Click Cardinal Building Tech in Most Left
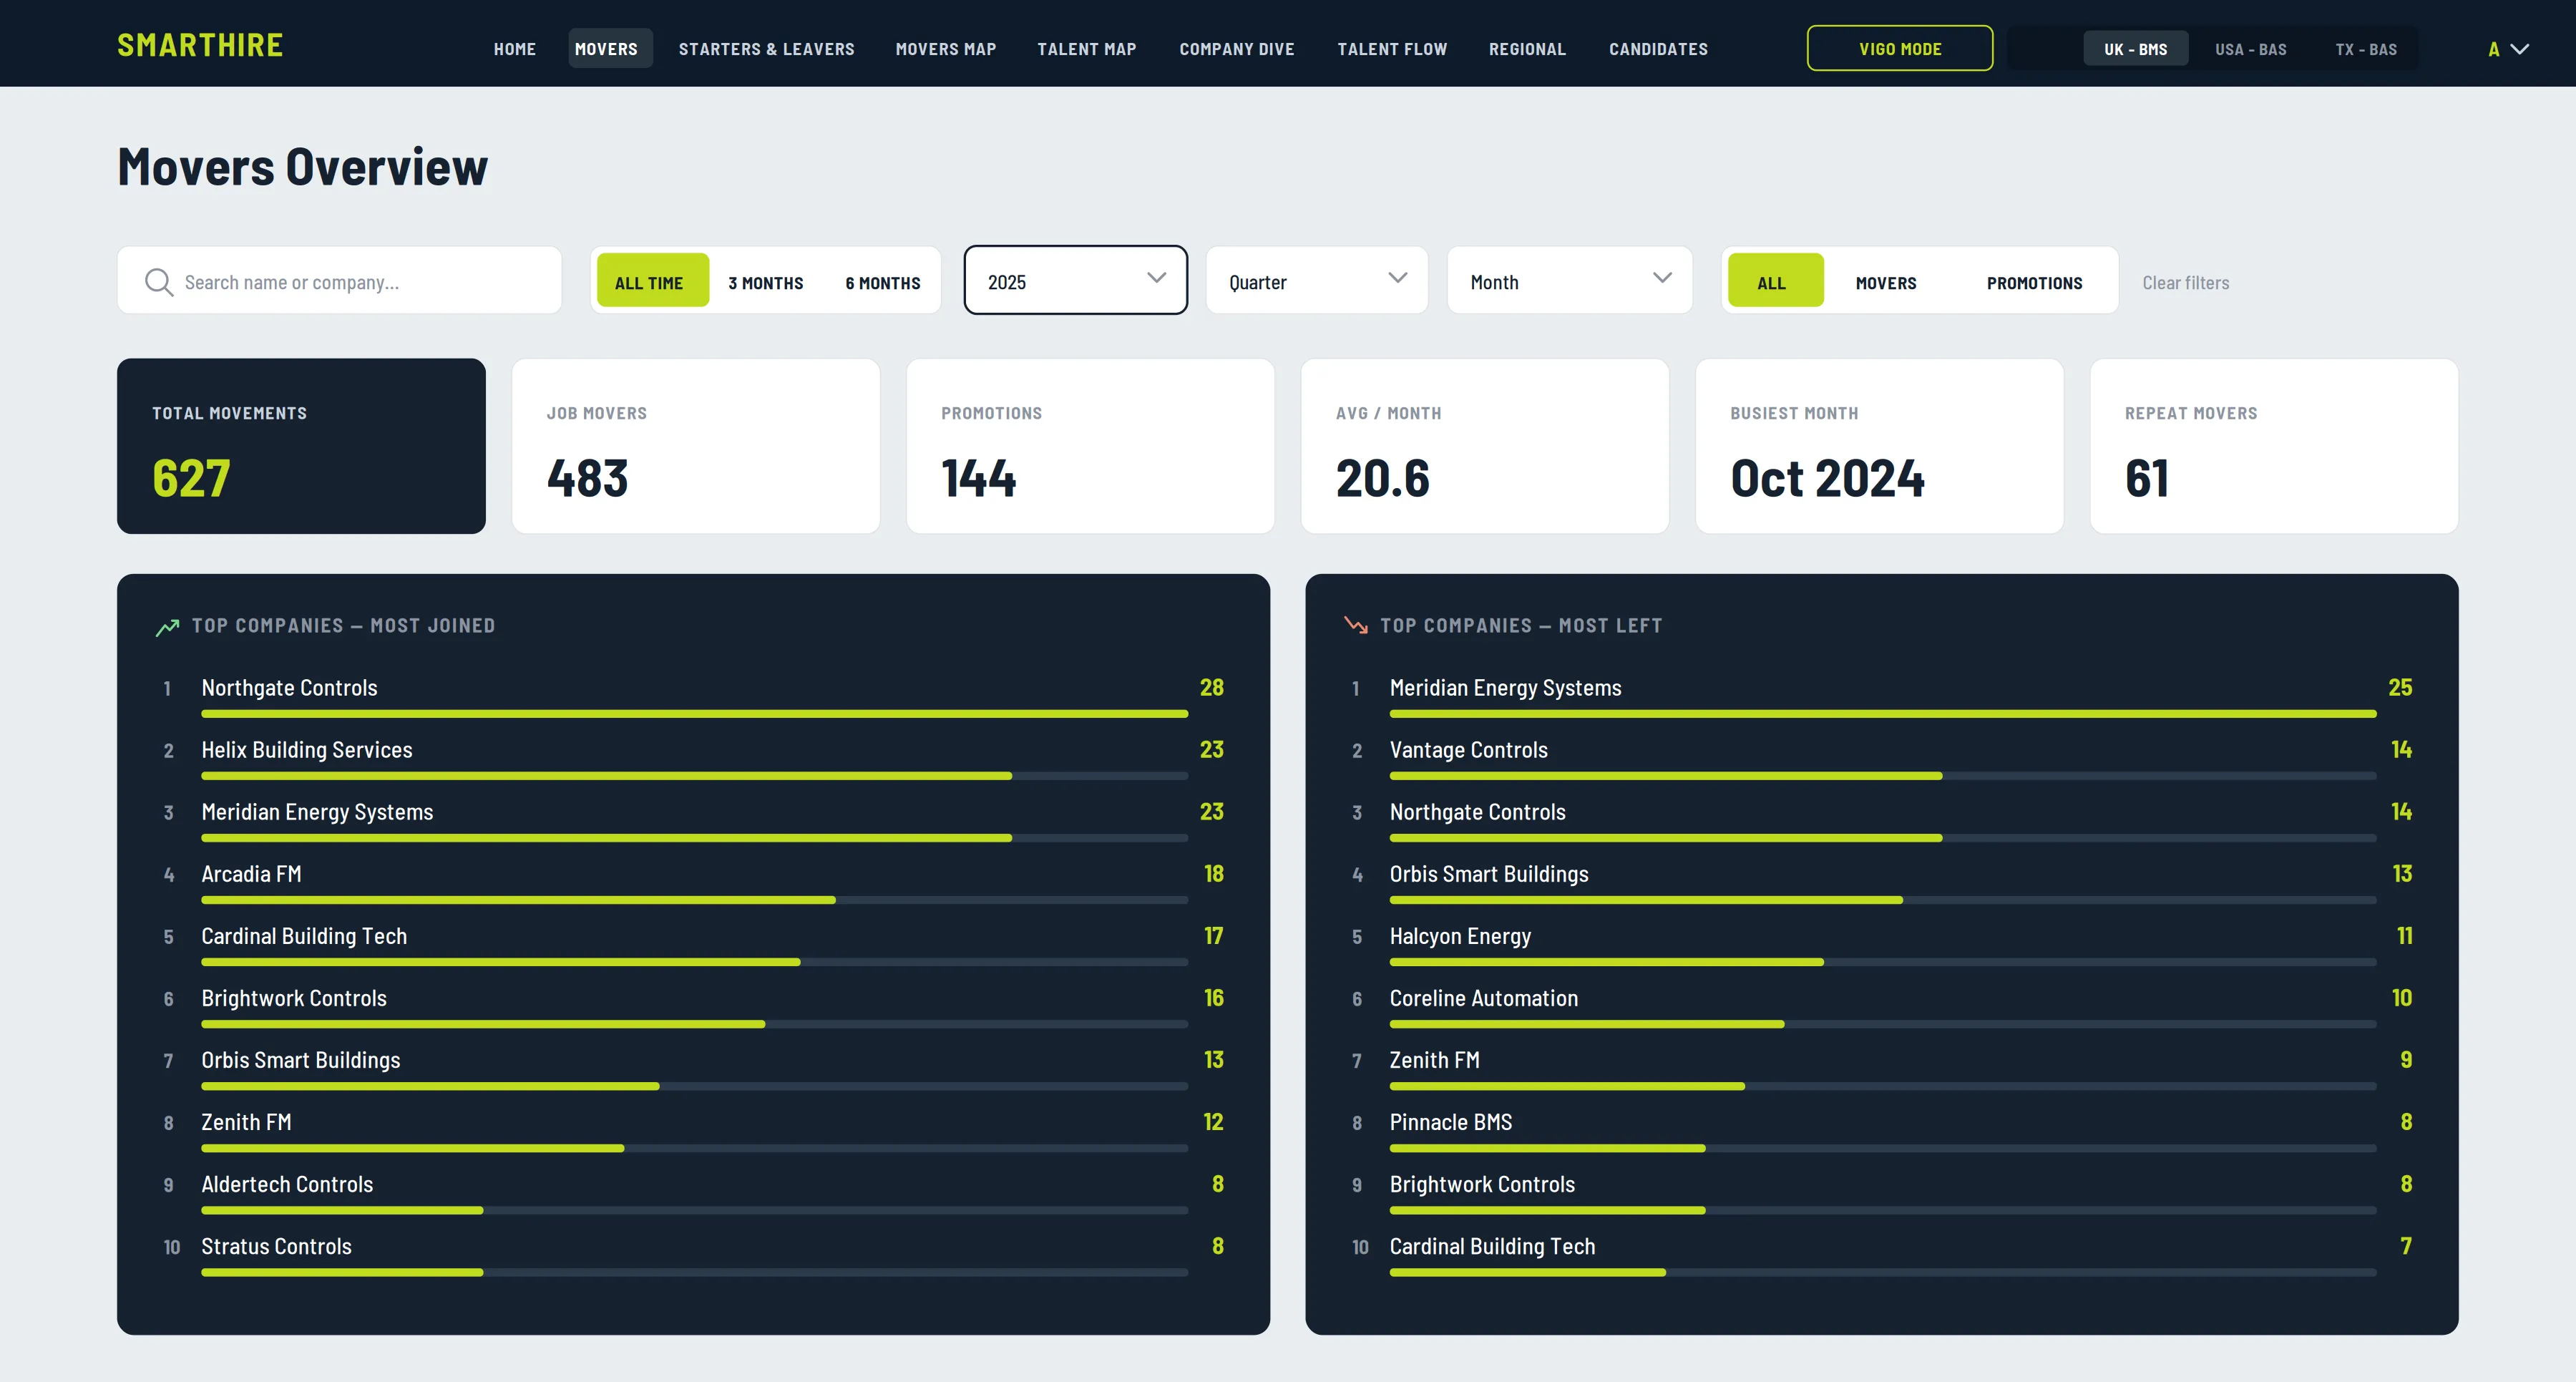 pos(1493,1246)
